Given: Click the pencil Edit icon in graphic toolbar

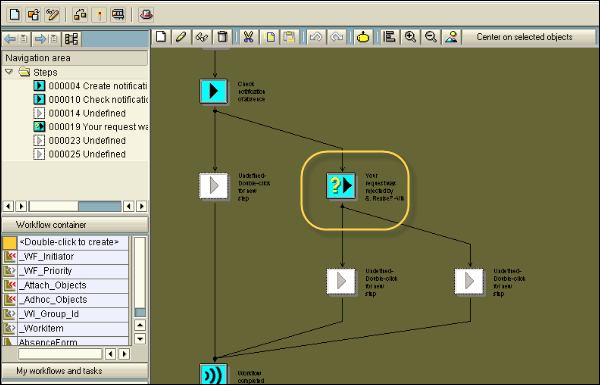Looking at the screenshot, I should click(x=181, y=37).
